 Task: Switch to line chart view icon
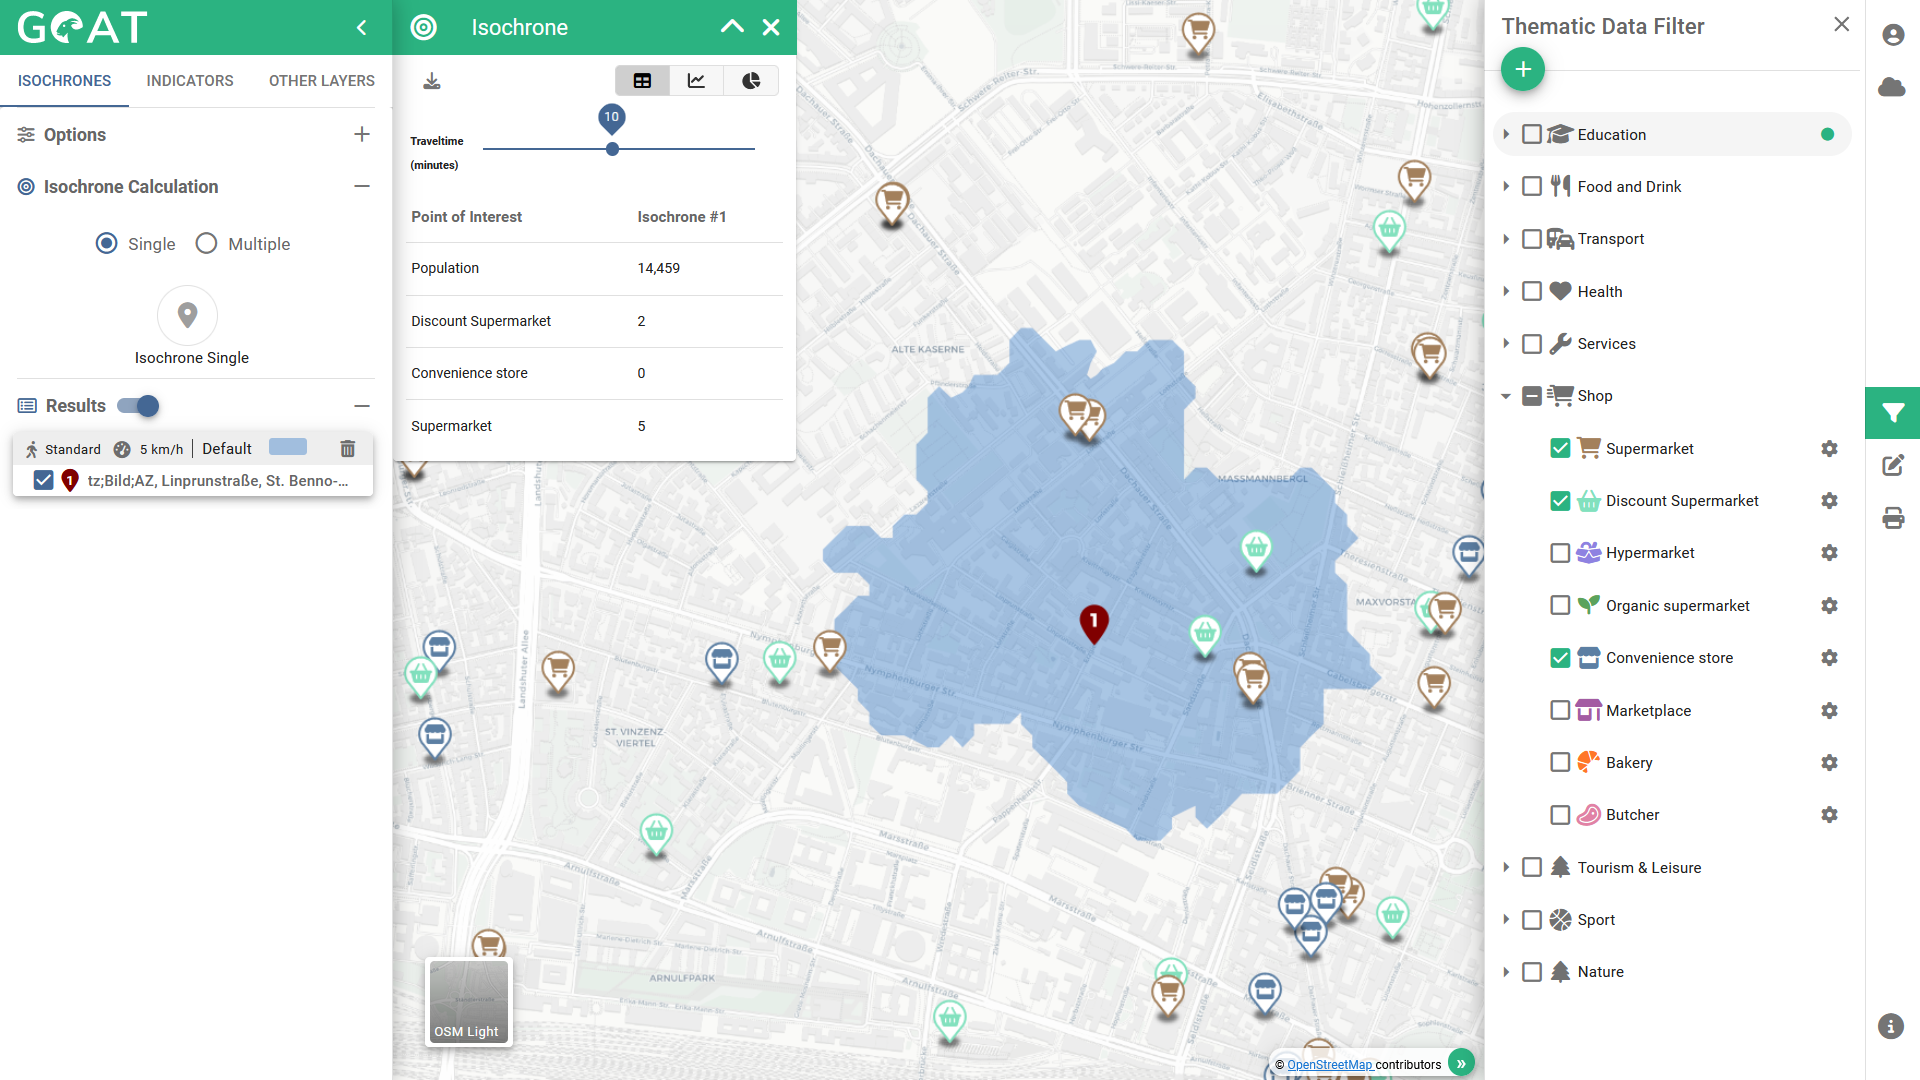(696, 81)
